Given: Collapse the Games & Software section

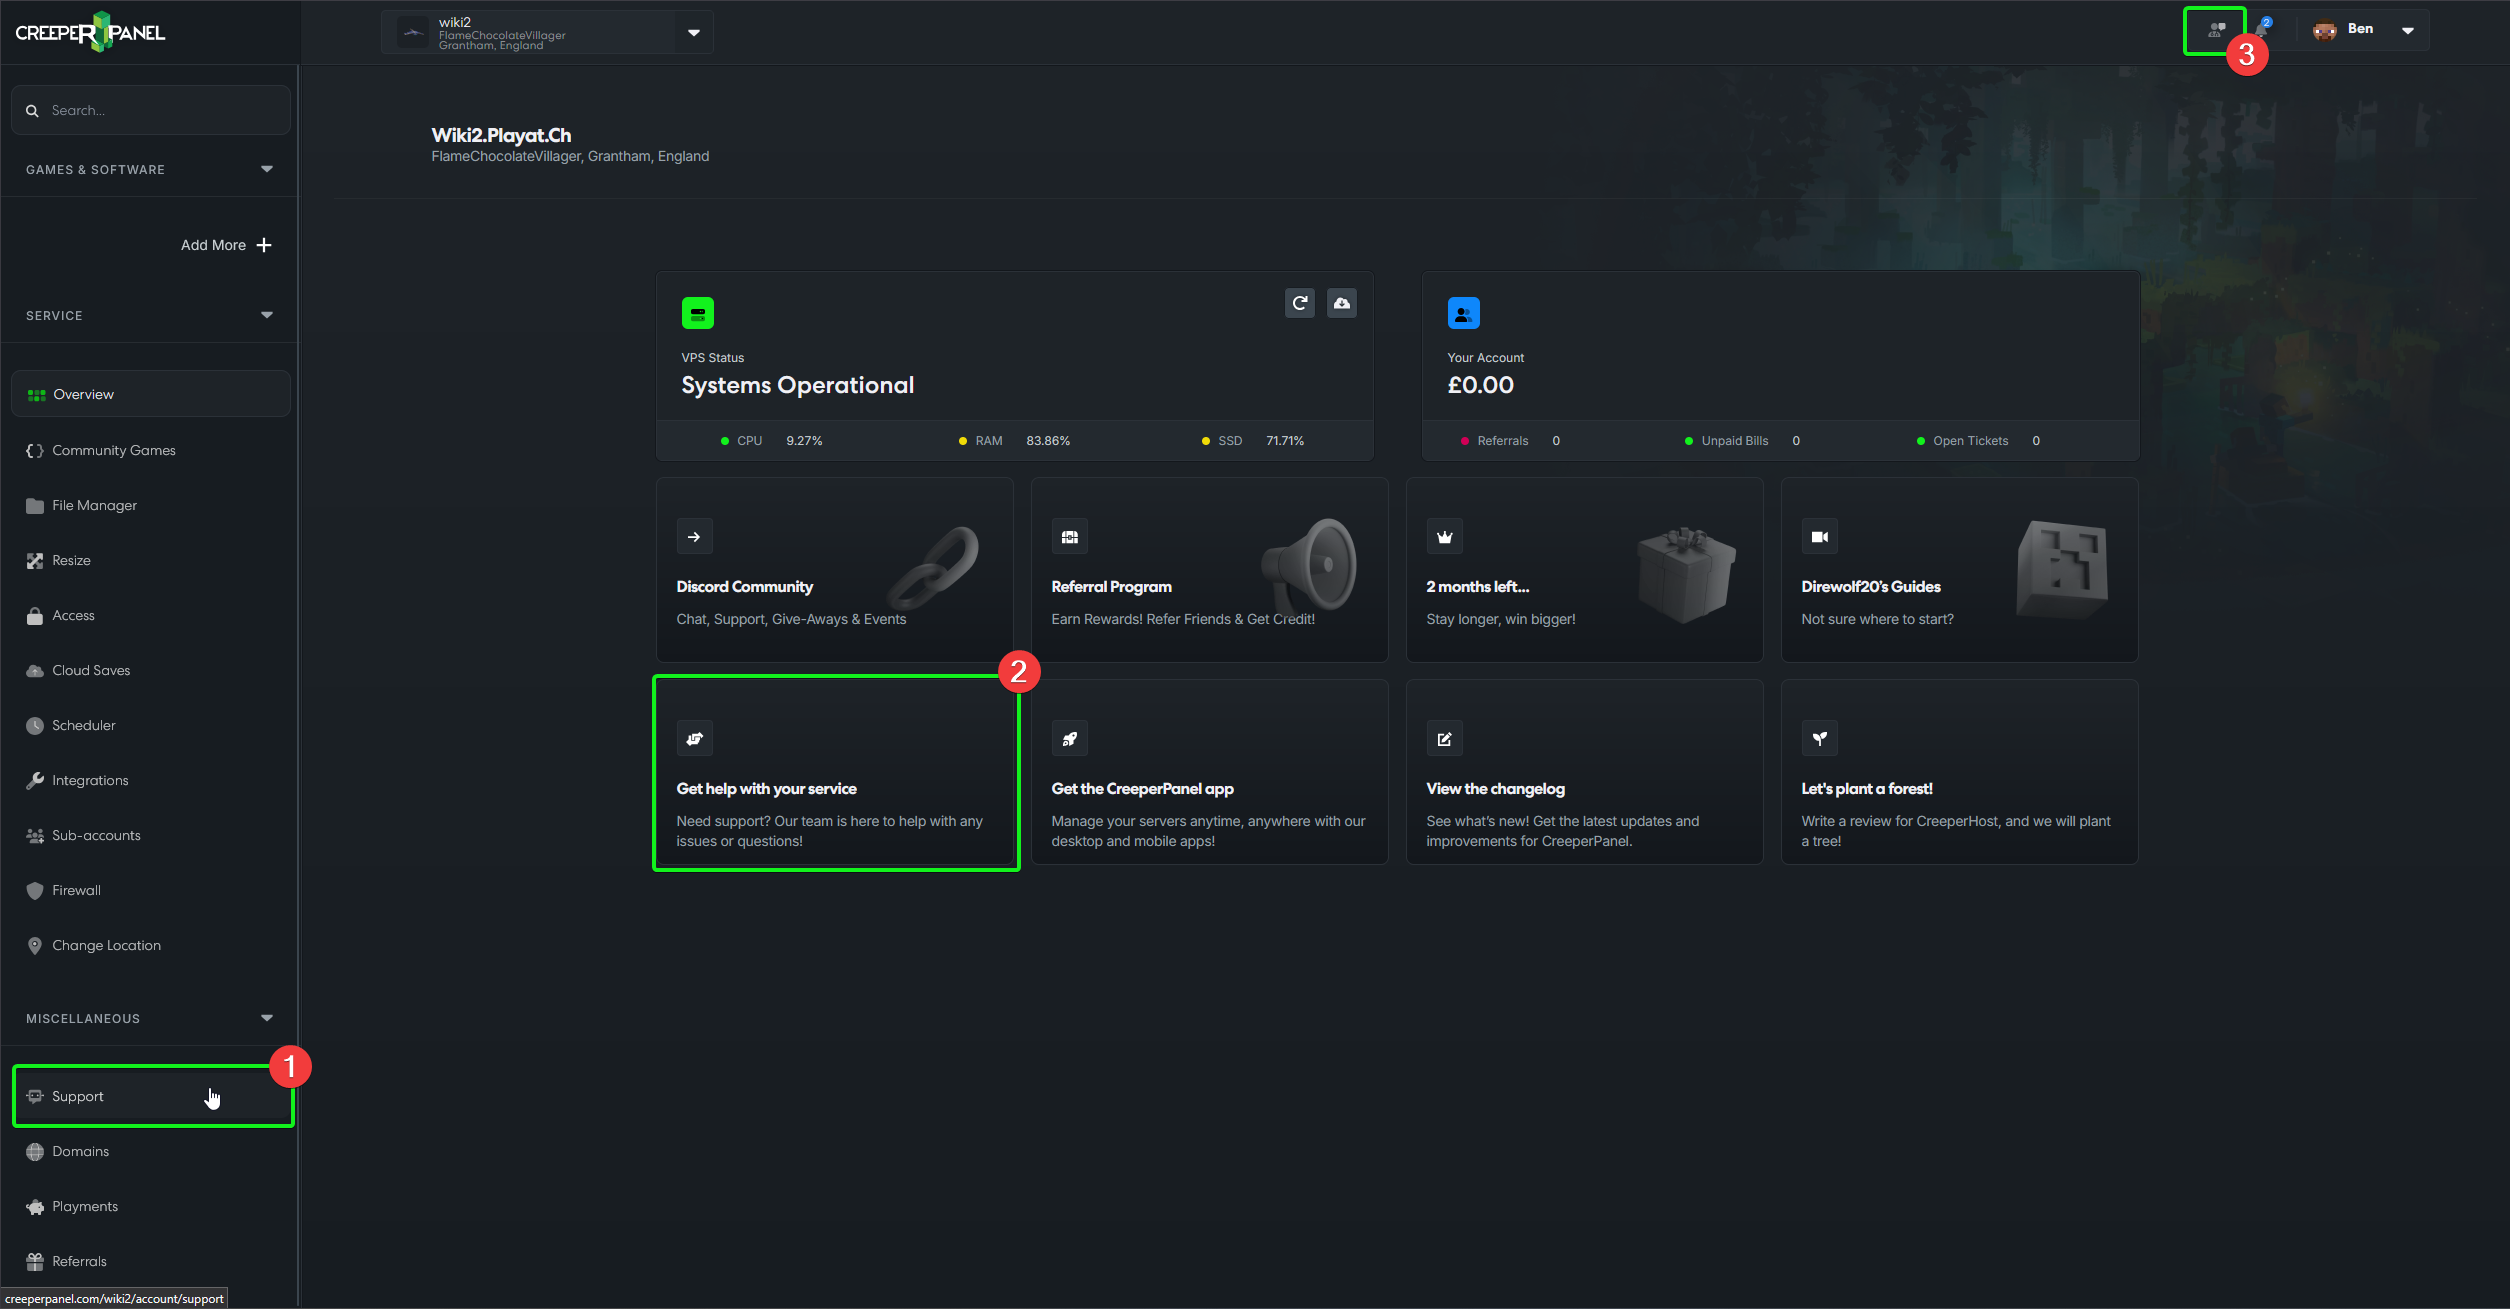Looking at the screenshot, I should click(266, 169).
